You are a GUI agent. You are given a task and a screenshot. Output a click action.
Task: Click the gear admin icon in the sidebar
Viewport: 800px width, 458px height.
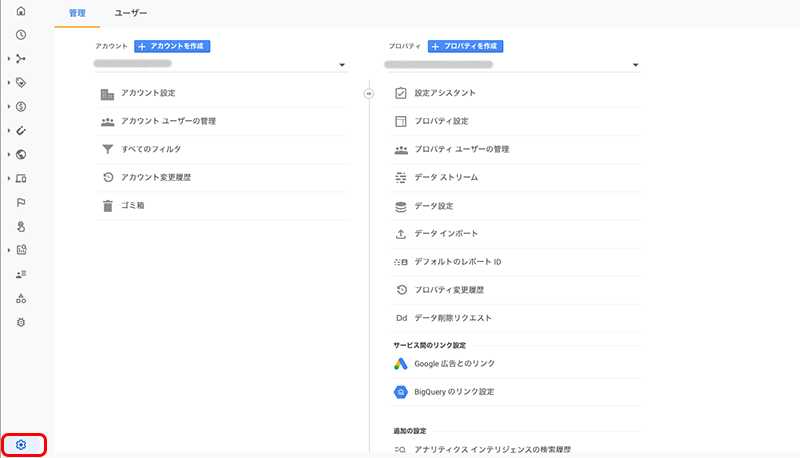point(21,445)
